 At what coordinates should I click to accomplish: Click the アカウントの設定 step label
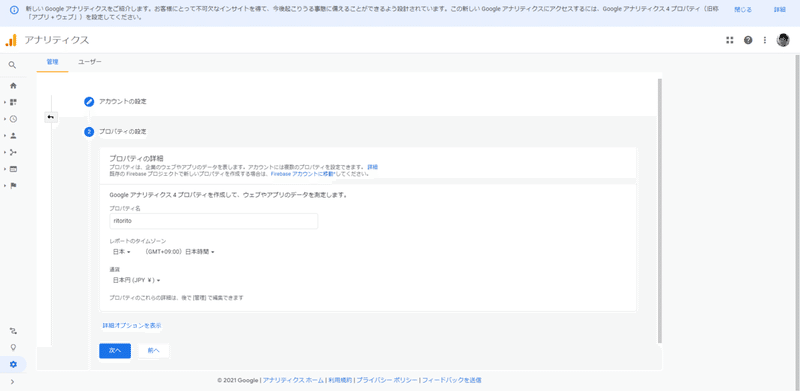coord(123,102)
